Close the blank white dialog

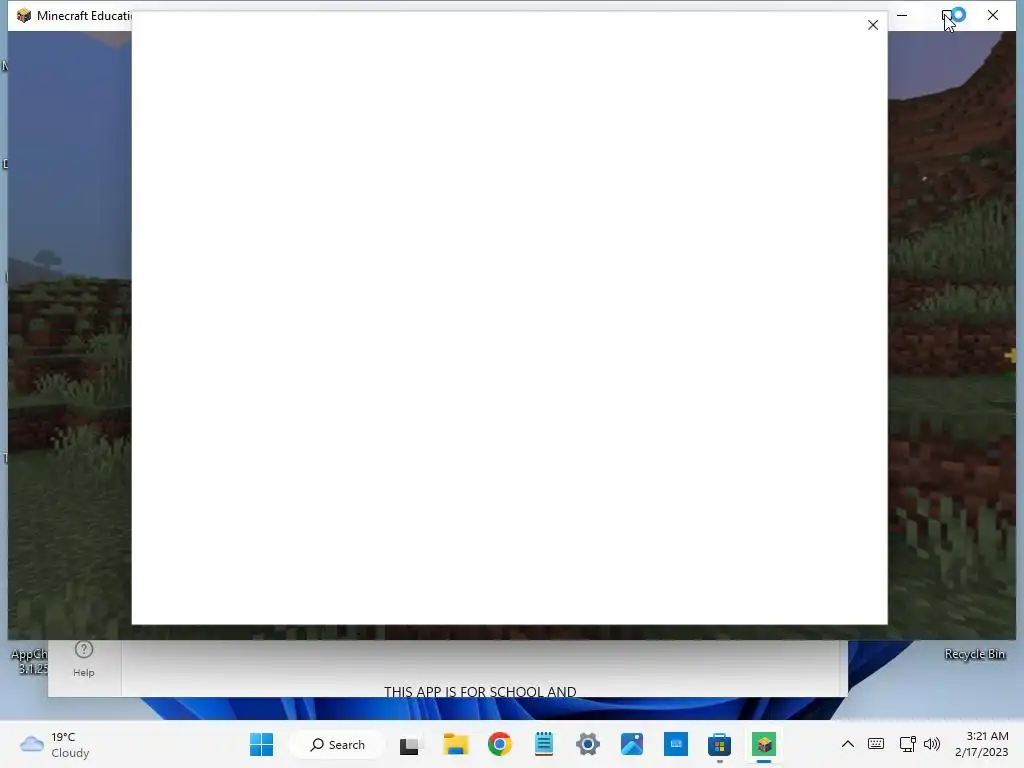pyautogui.click(x=872, y=25)
